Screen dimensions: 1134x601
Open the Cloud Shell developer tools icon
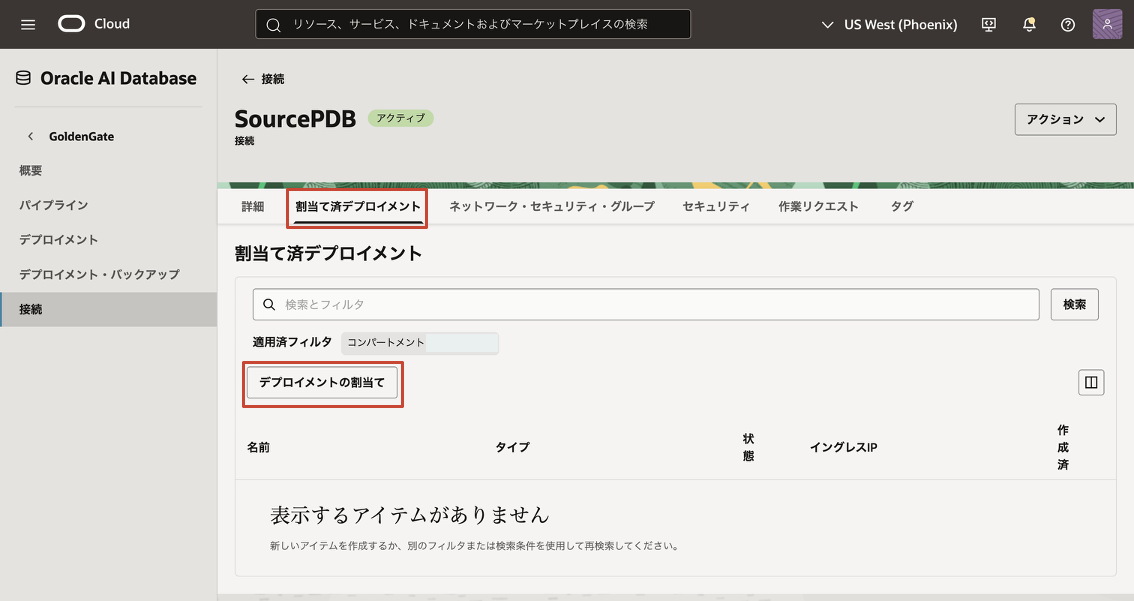click(x=989, y=24)
